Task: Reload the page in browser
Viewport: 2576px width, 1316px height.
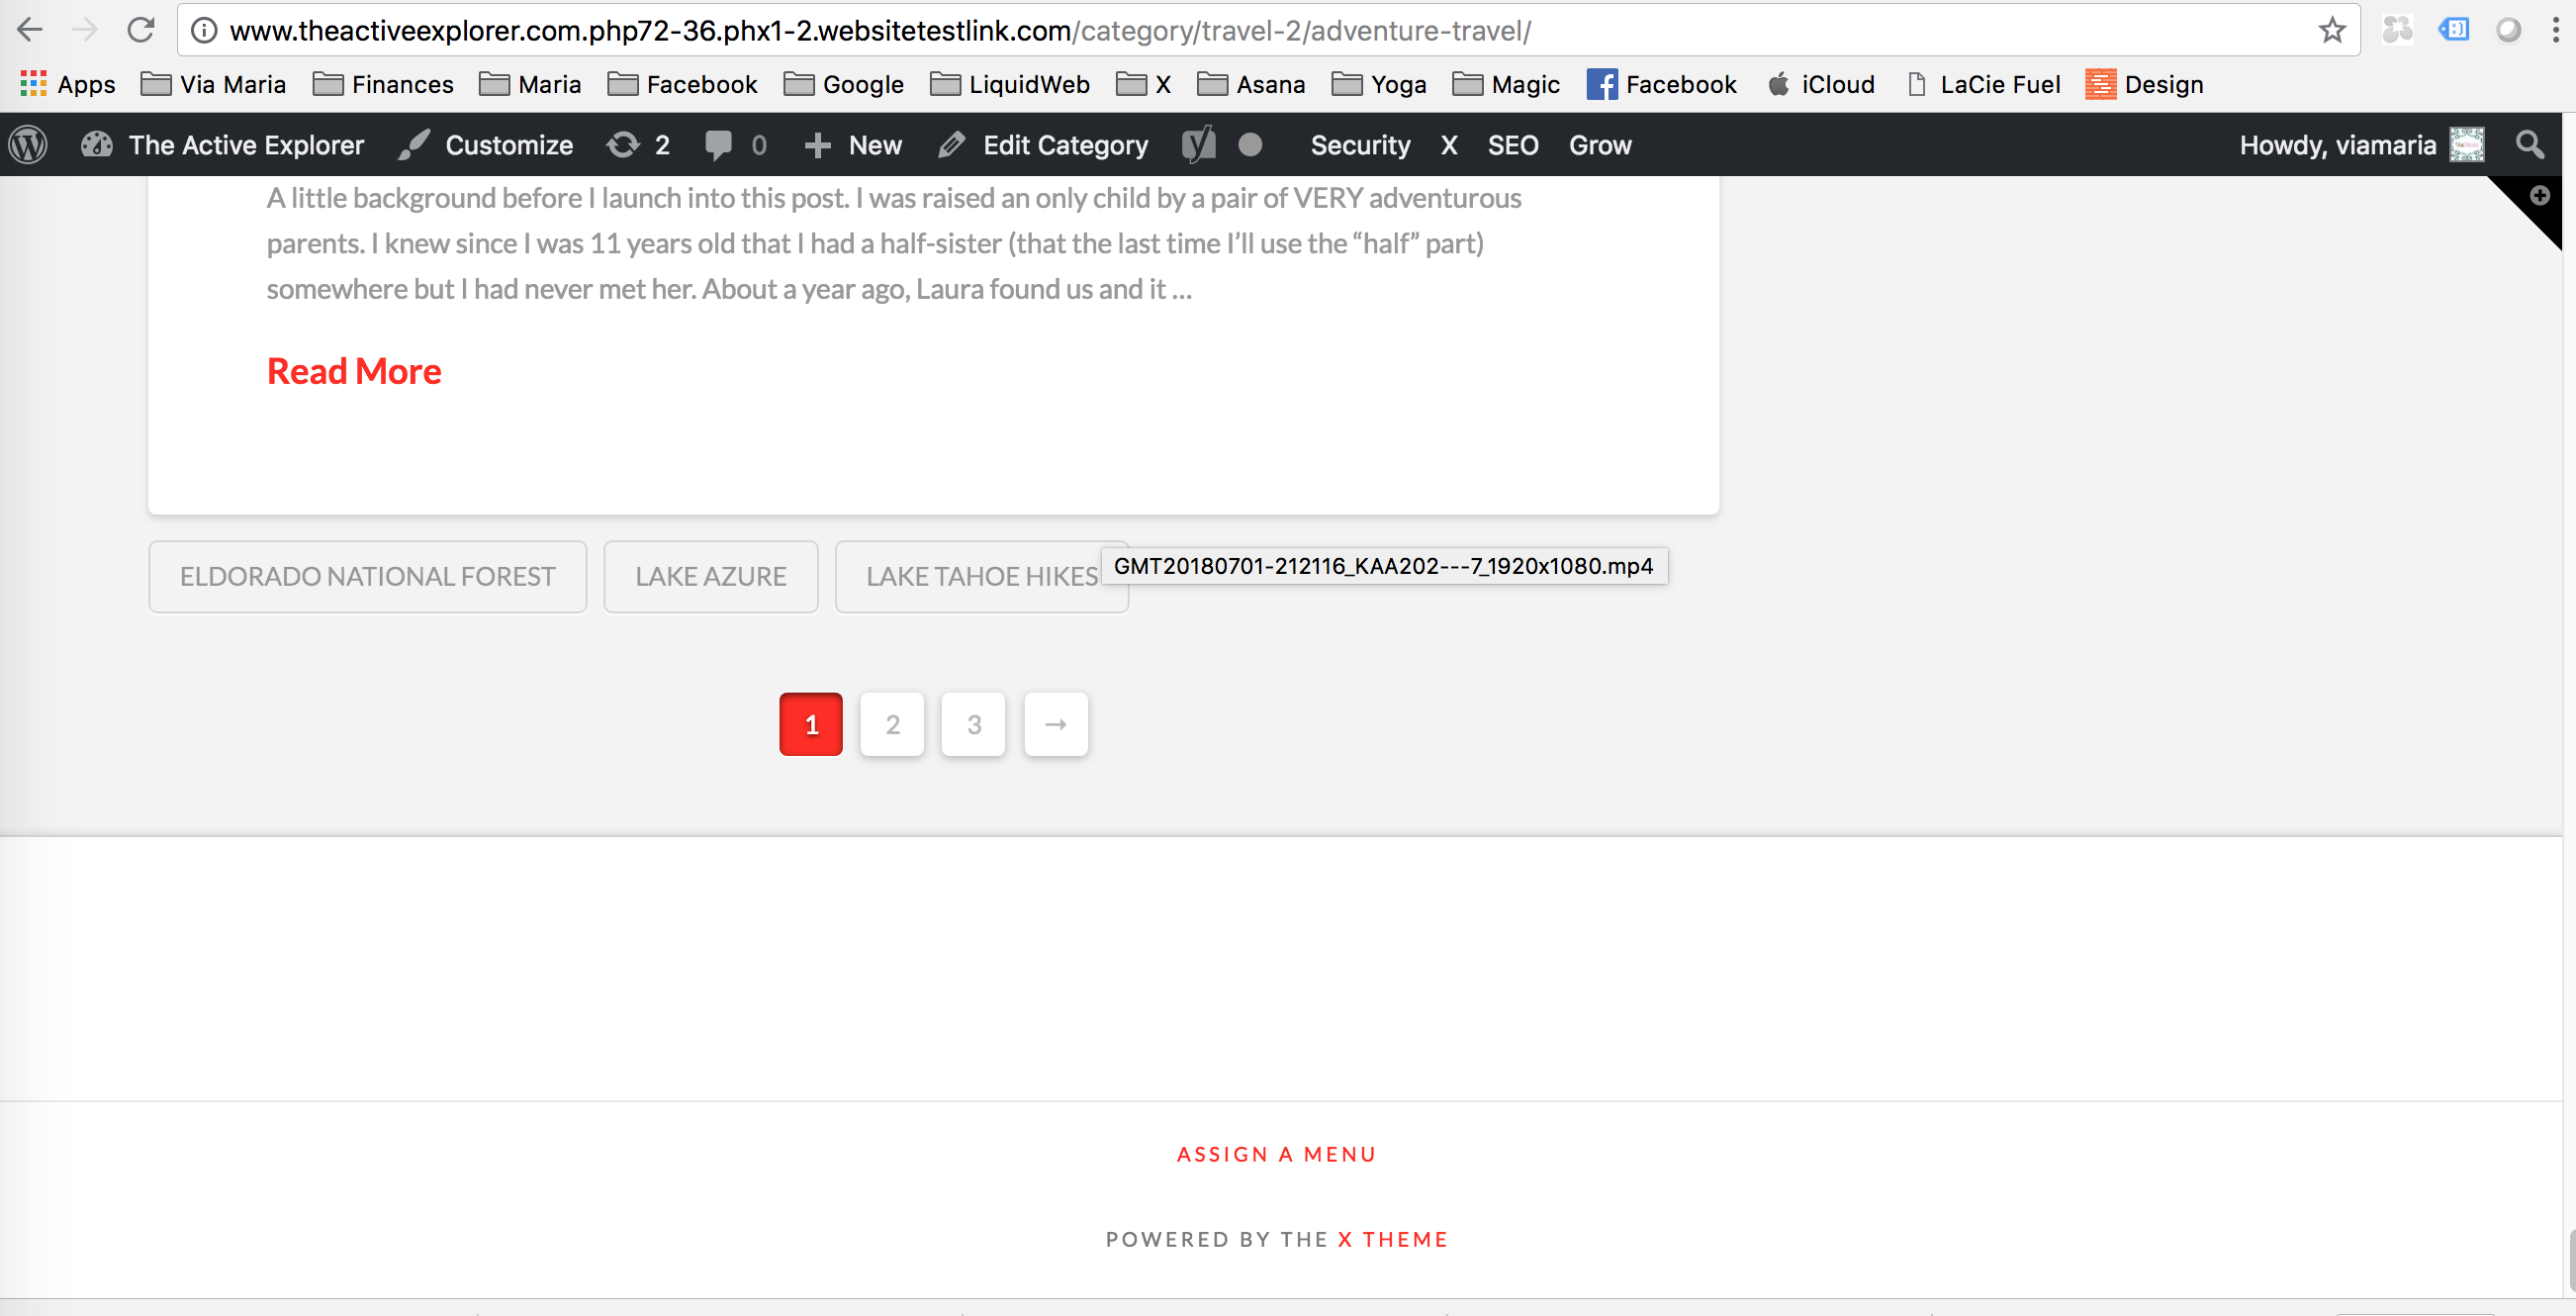Action: pyautogui.click(x=141, y=30)
